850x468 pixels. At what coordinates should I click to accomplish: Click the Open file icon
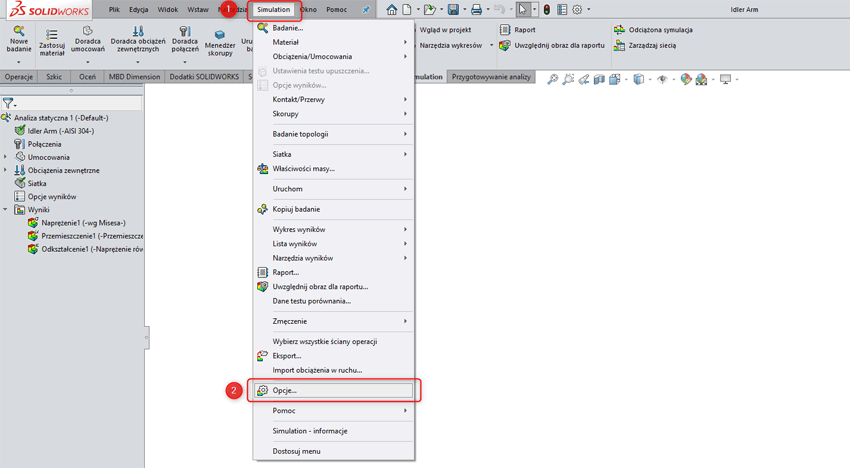click(429, 9)
